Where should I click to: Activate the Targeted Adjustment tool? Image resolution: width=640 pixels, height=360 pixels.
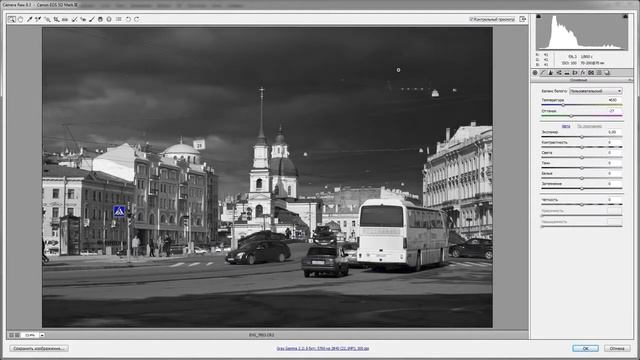[47, 19]
